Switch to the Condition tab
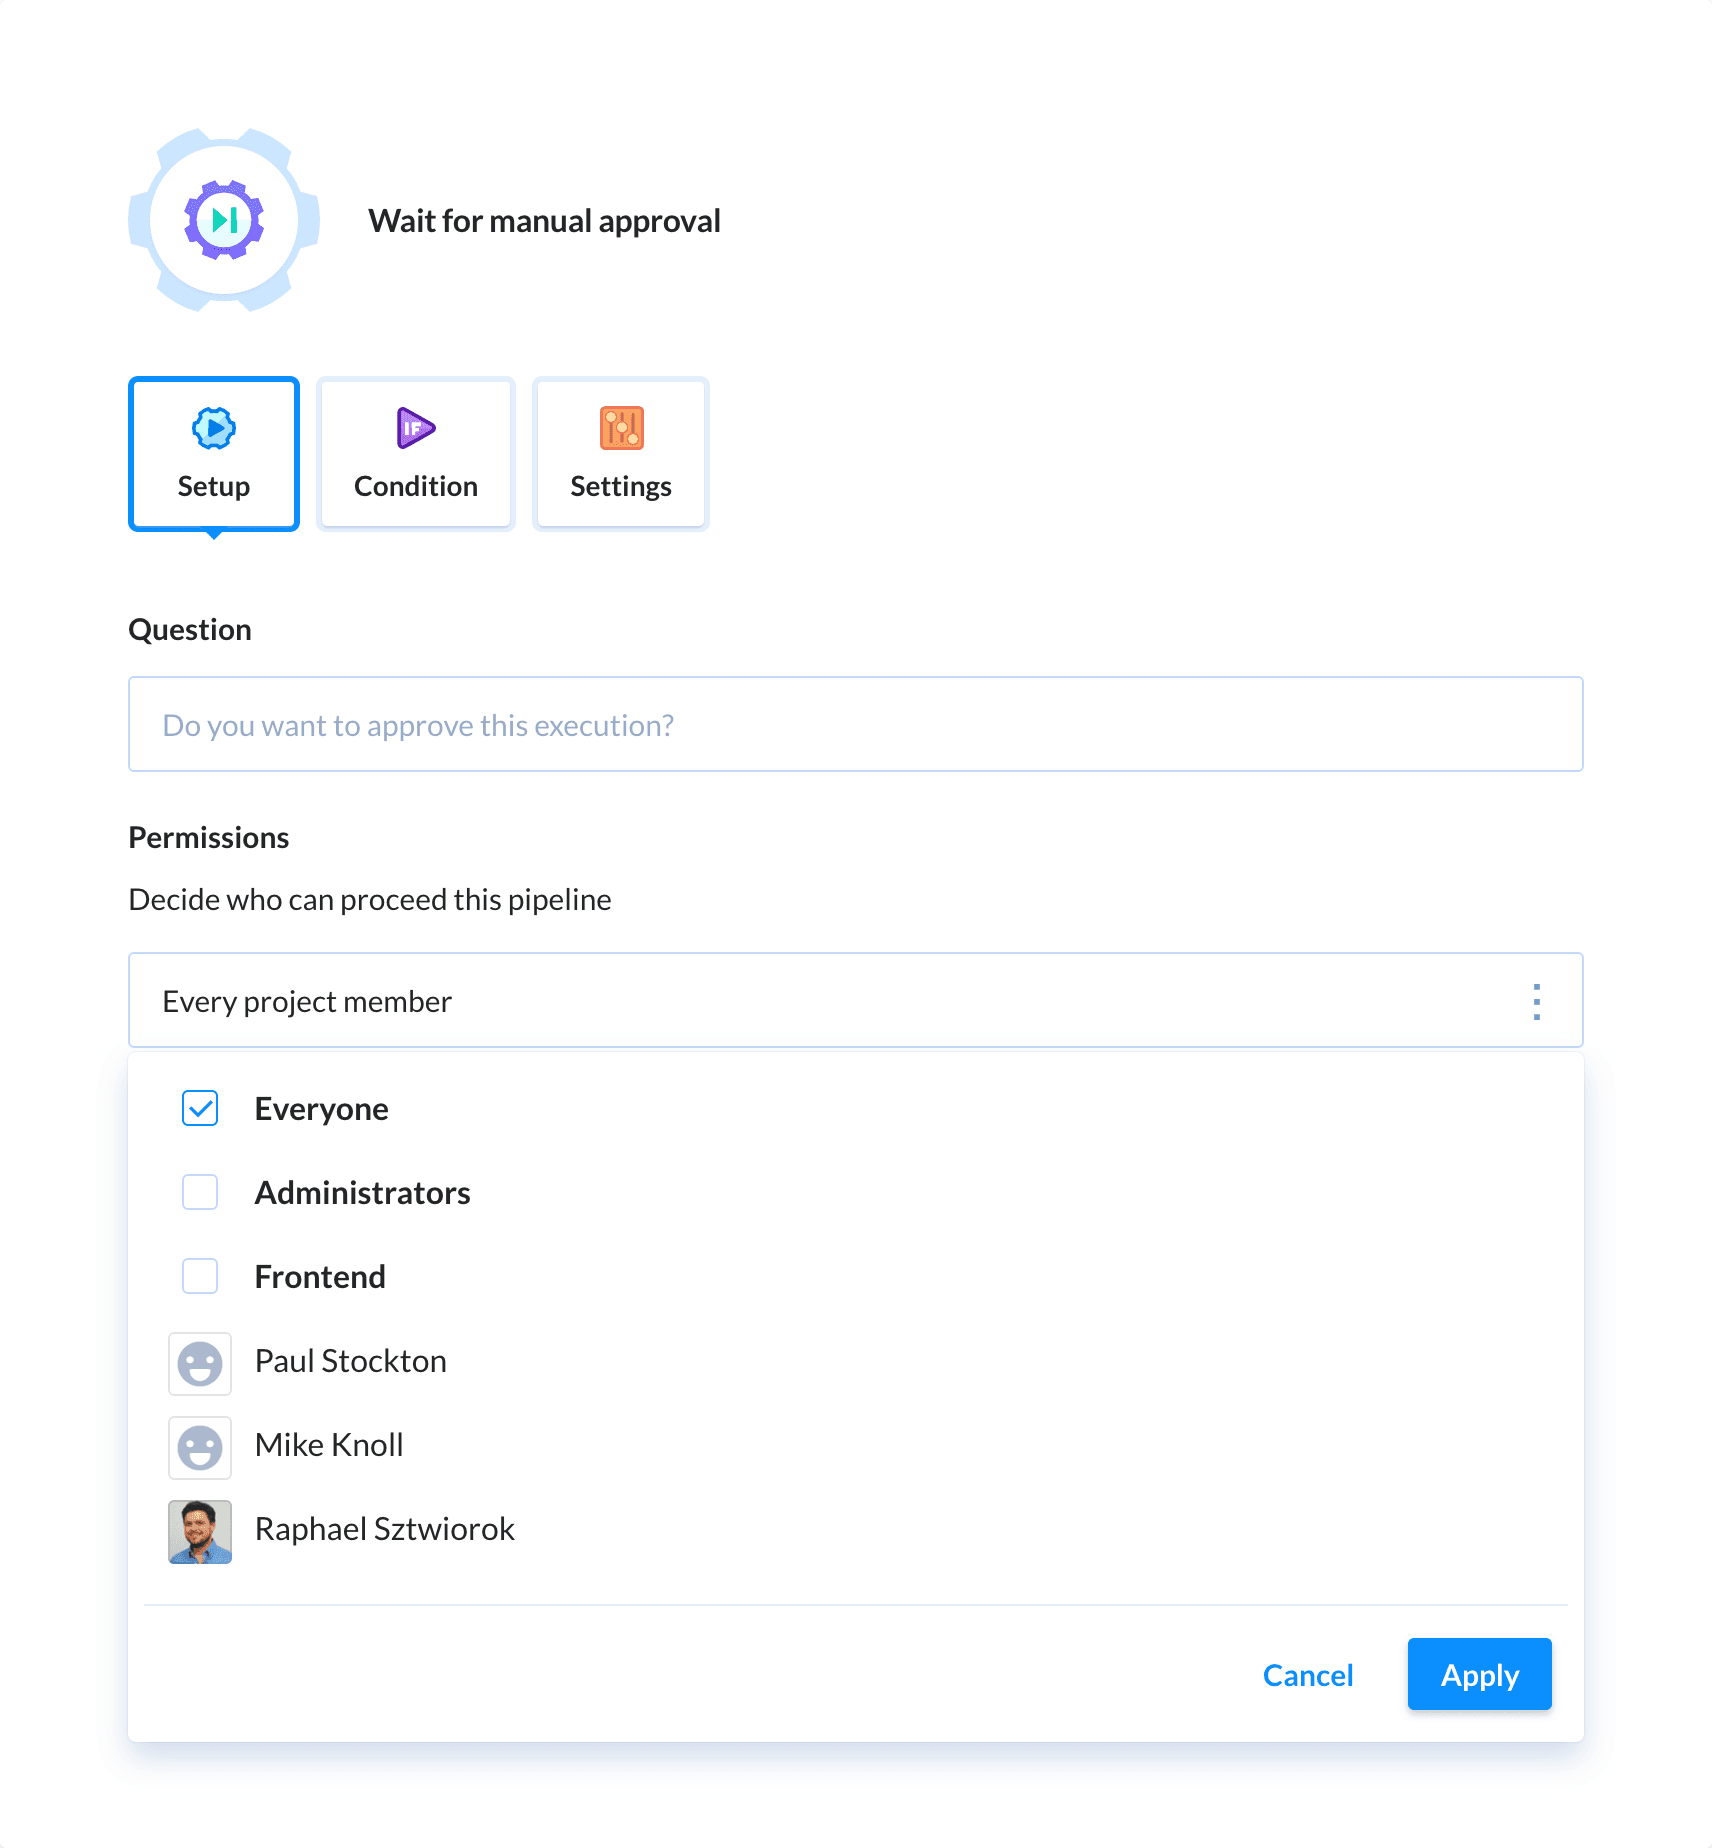The image size is (1712, 1848). 414,453
